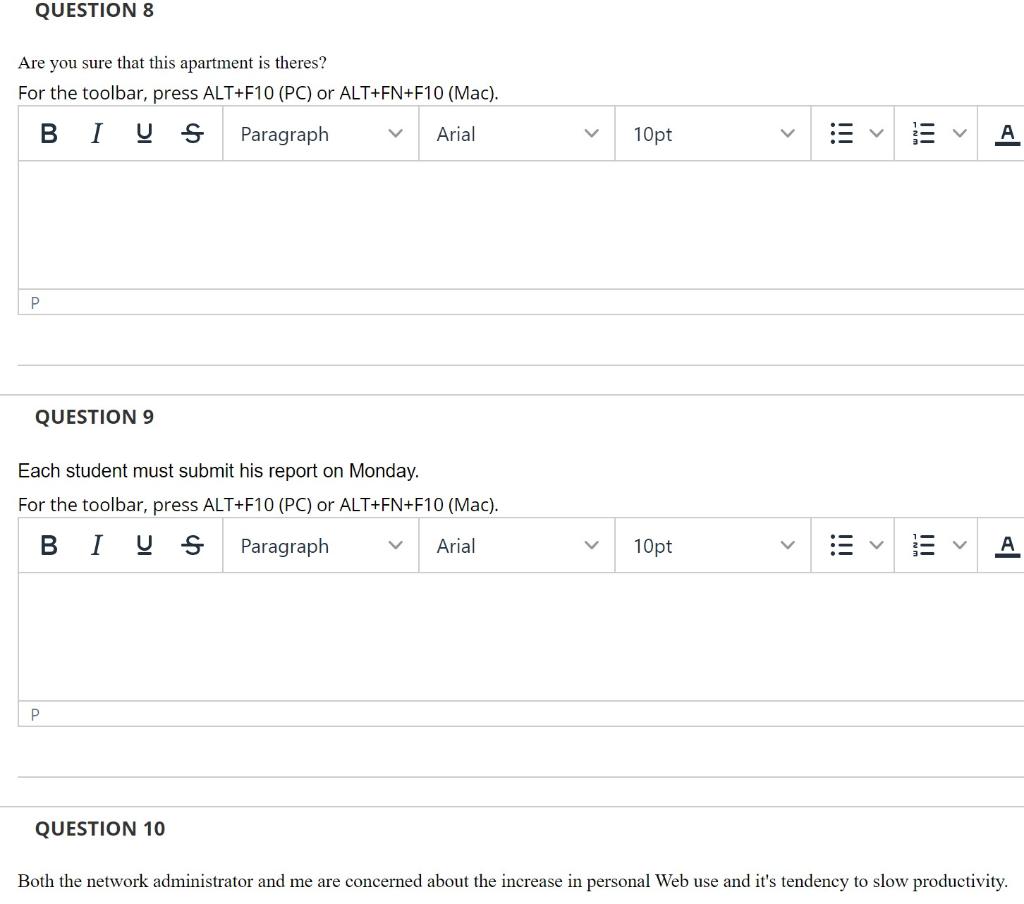
Task: Open Paragraph format dropdown in Question 9
Action: pos(321,545)
